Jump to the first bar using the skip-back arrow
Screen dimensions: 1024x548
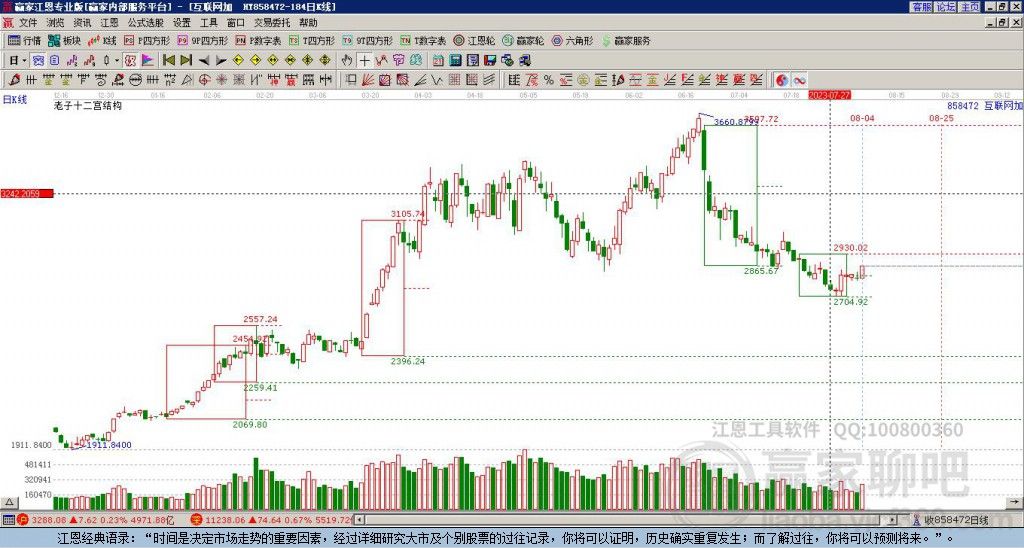[168, 60]
